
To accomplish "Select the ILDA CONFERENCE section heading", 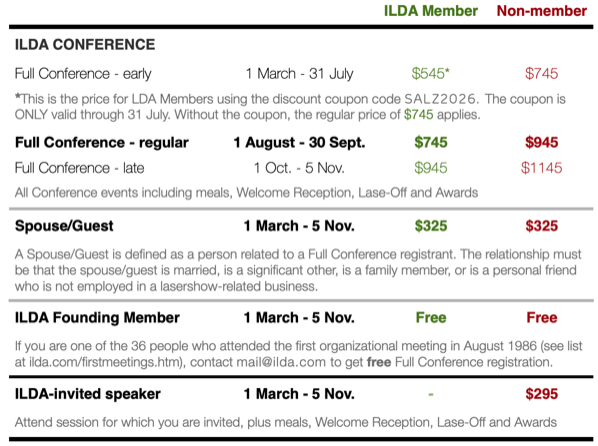I will tap(85, 45).
